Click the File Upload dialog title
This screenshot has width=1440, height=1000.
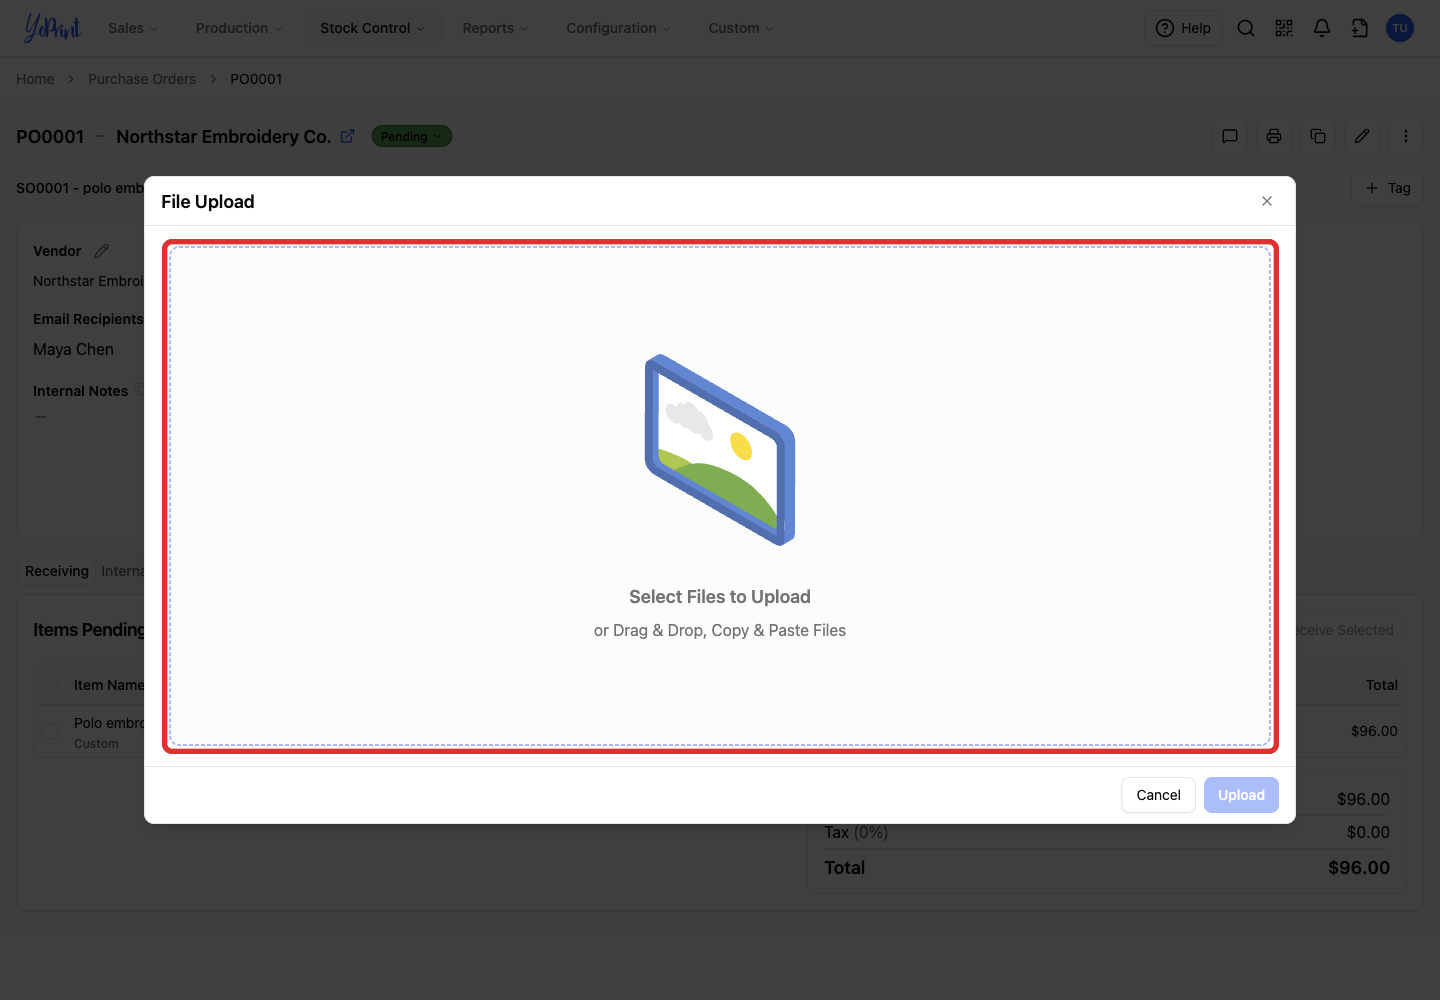pos(208,202)
